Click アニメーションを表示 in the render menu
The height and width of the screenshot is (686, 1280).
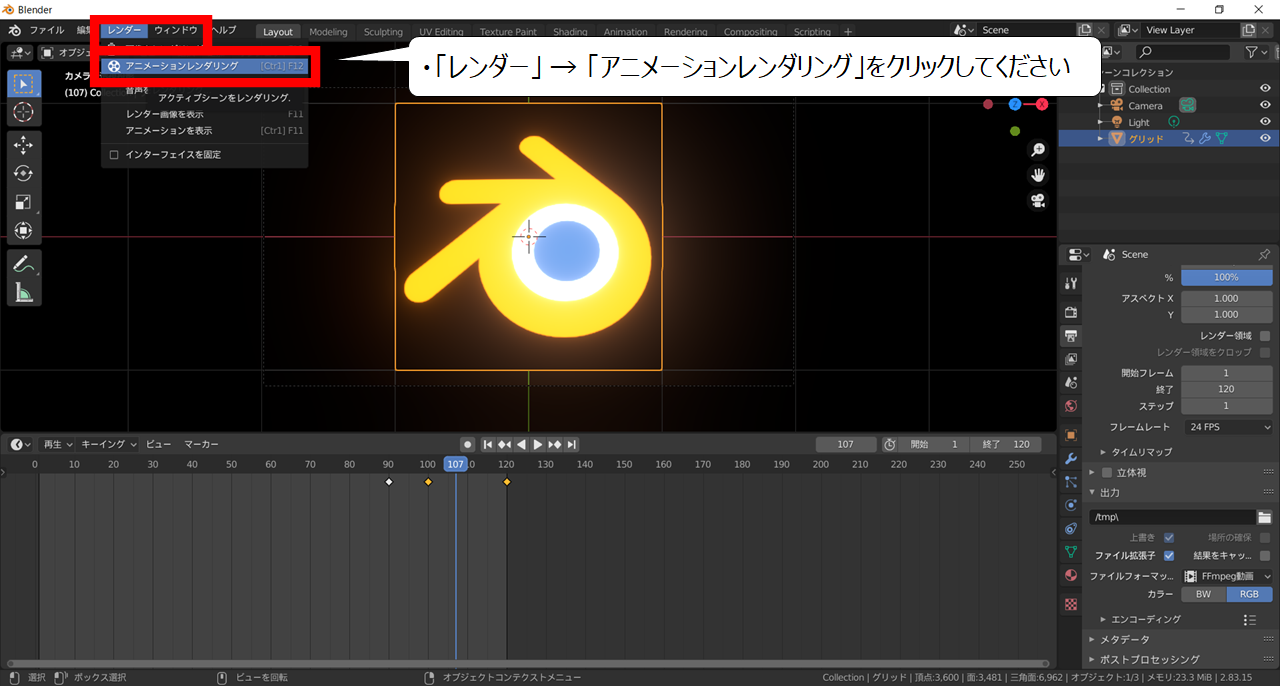point(205,130)
